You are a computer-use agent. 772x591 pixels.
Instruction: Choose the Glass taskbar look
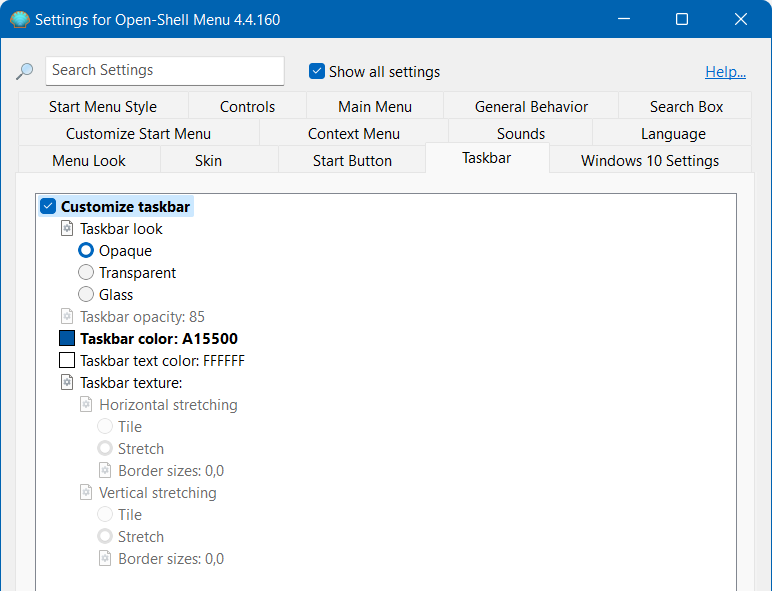(x=86, y=295)
